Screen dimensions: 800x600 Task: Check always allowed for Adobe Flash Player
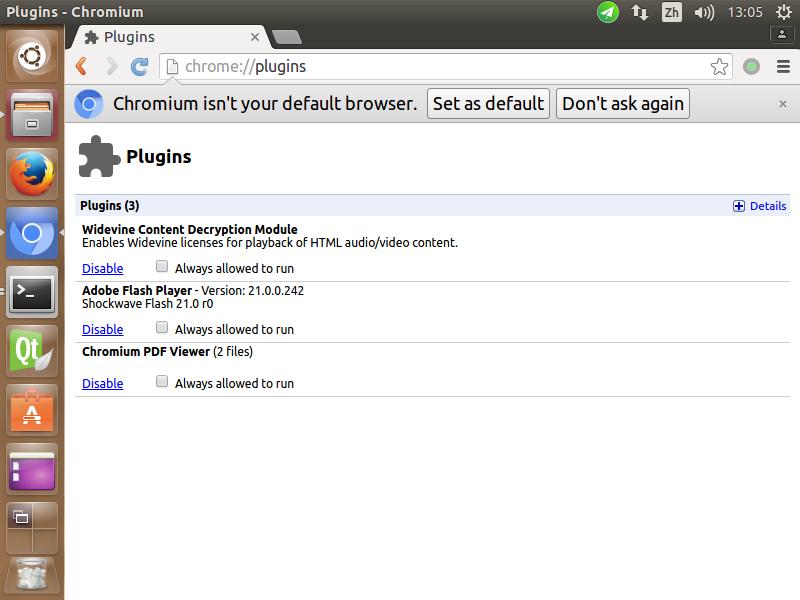162,328
